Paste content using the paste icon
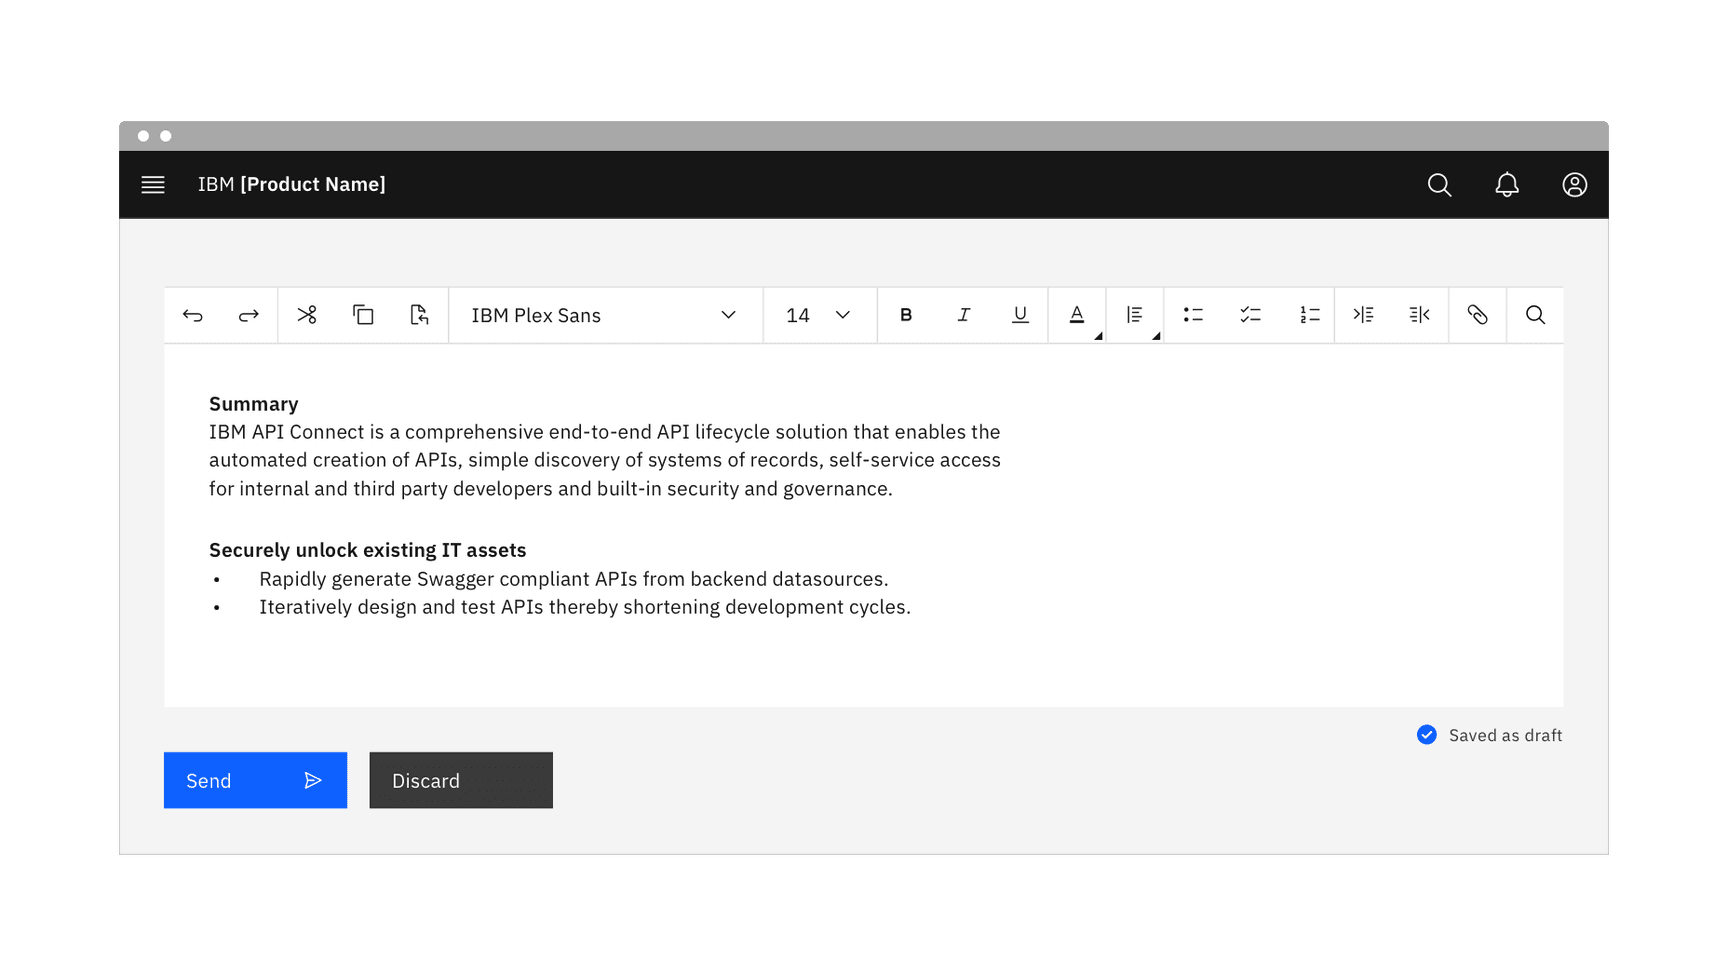The width and height of the screenshot is (1728, 974). click(x=419, y=315)
